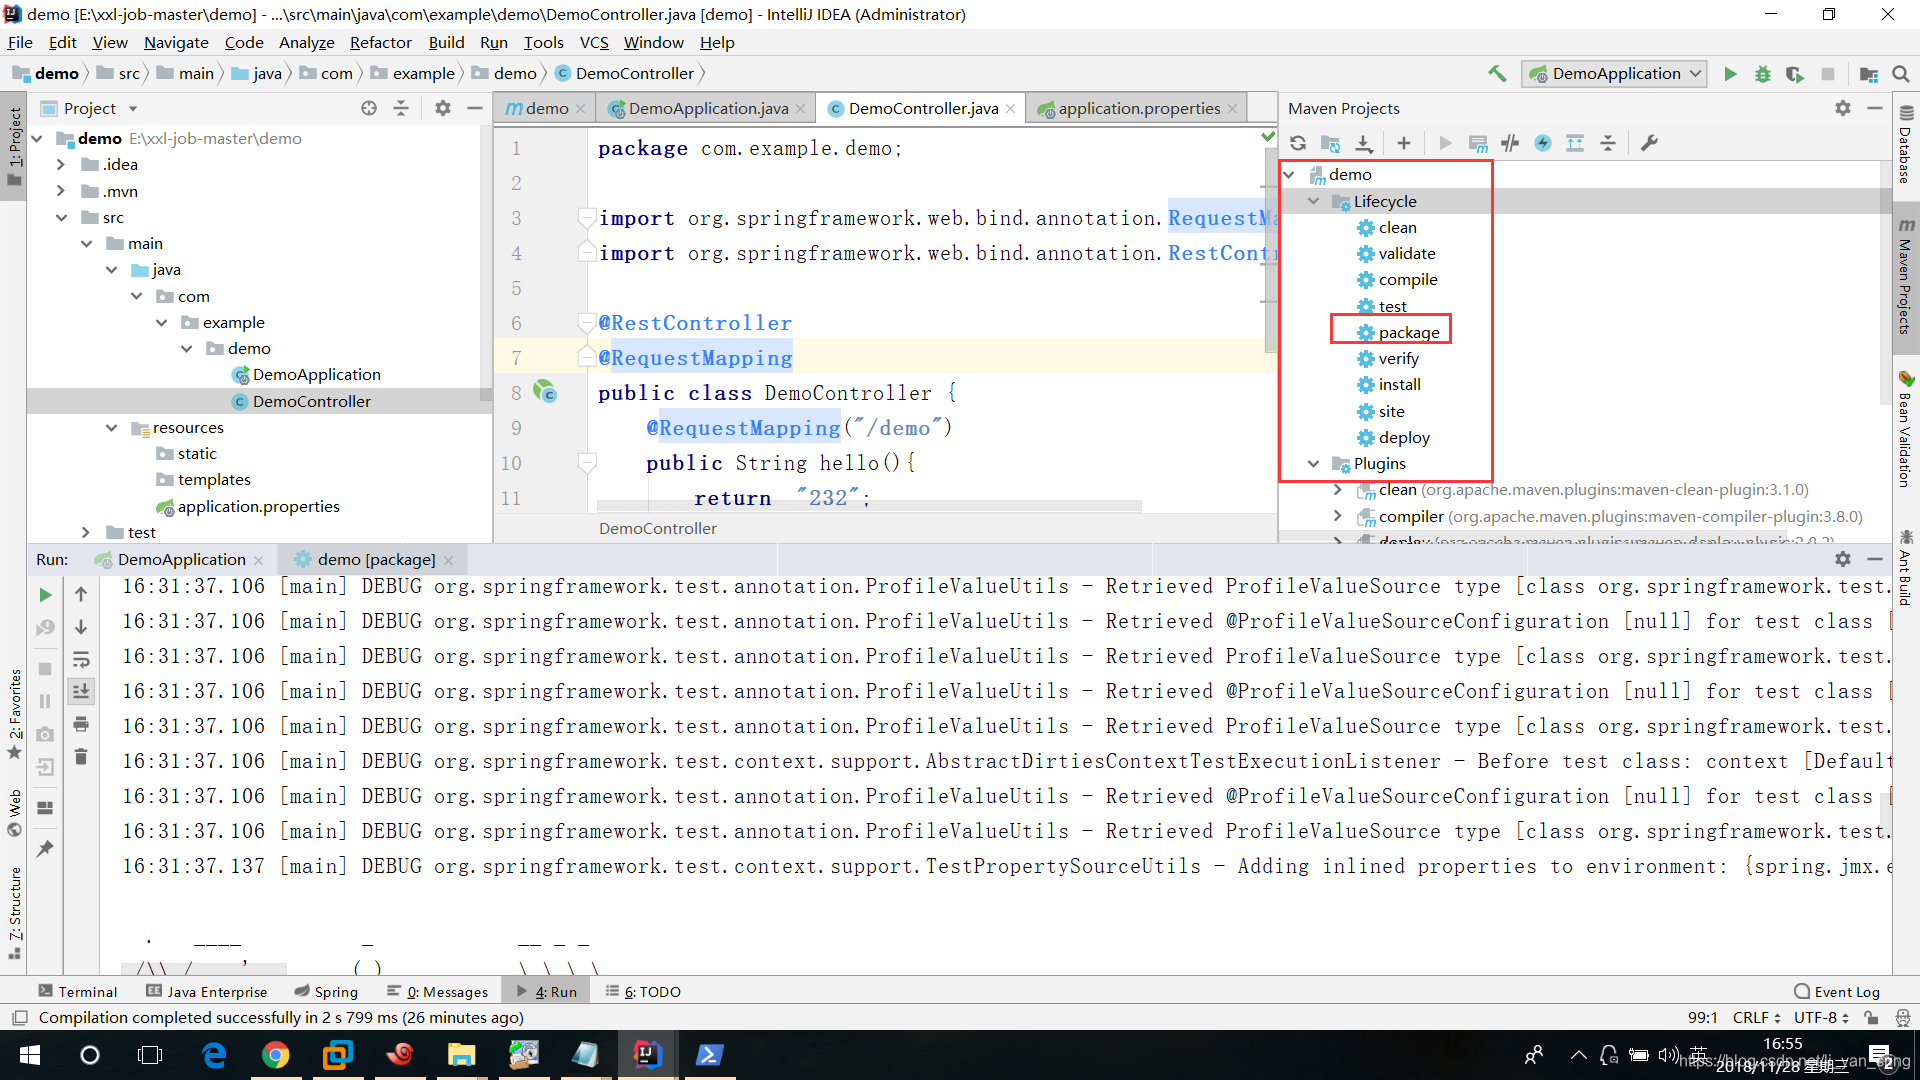Viewport: 1920px width, 1080px height.
Task: Click the Spring bean gutter icon on line 8
Action: click(x=545, y=391)
